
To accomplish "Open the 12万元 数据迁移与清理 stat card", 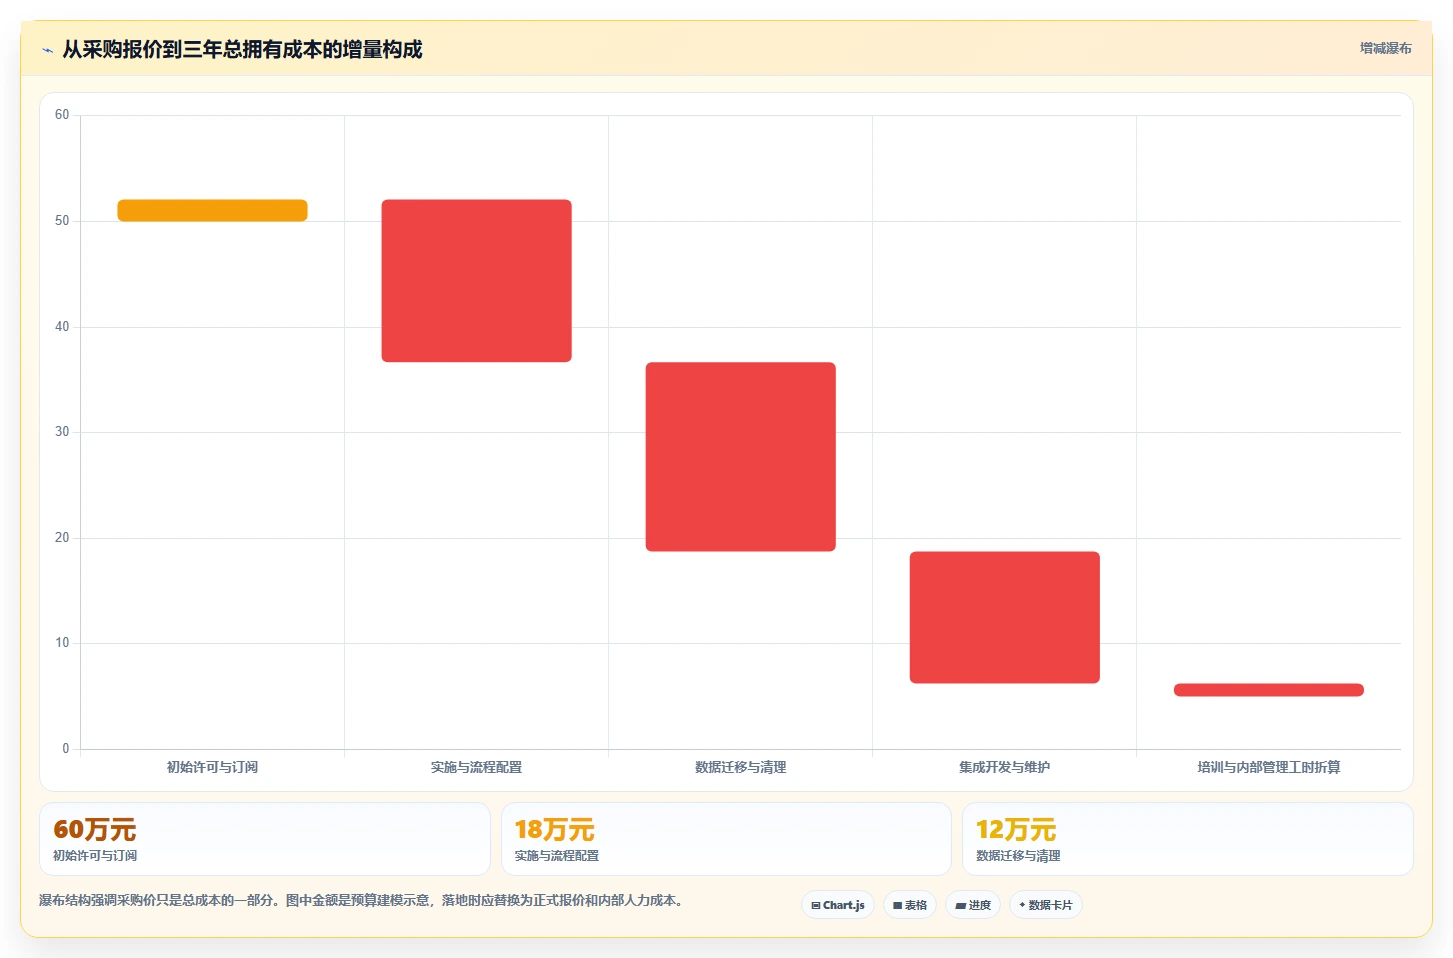I will (x=1187, y=839).
